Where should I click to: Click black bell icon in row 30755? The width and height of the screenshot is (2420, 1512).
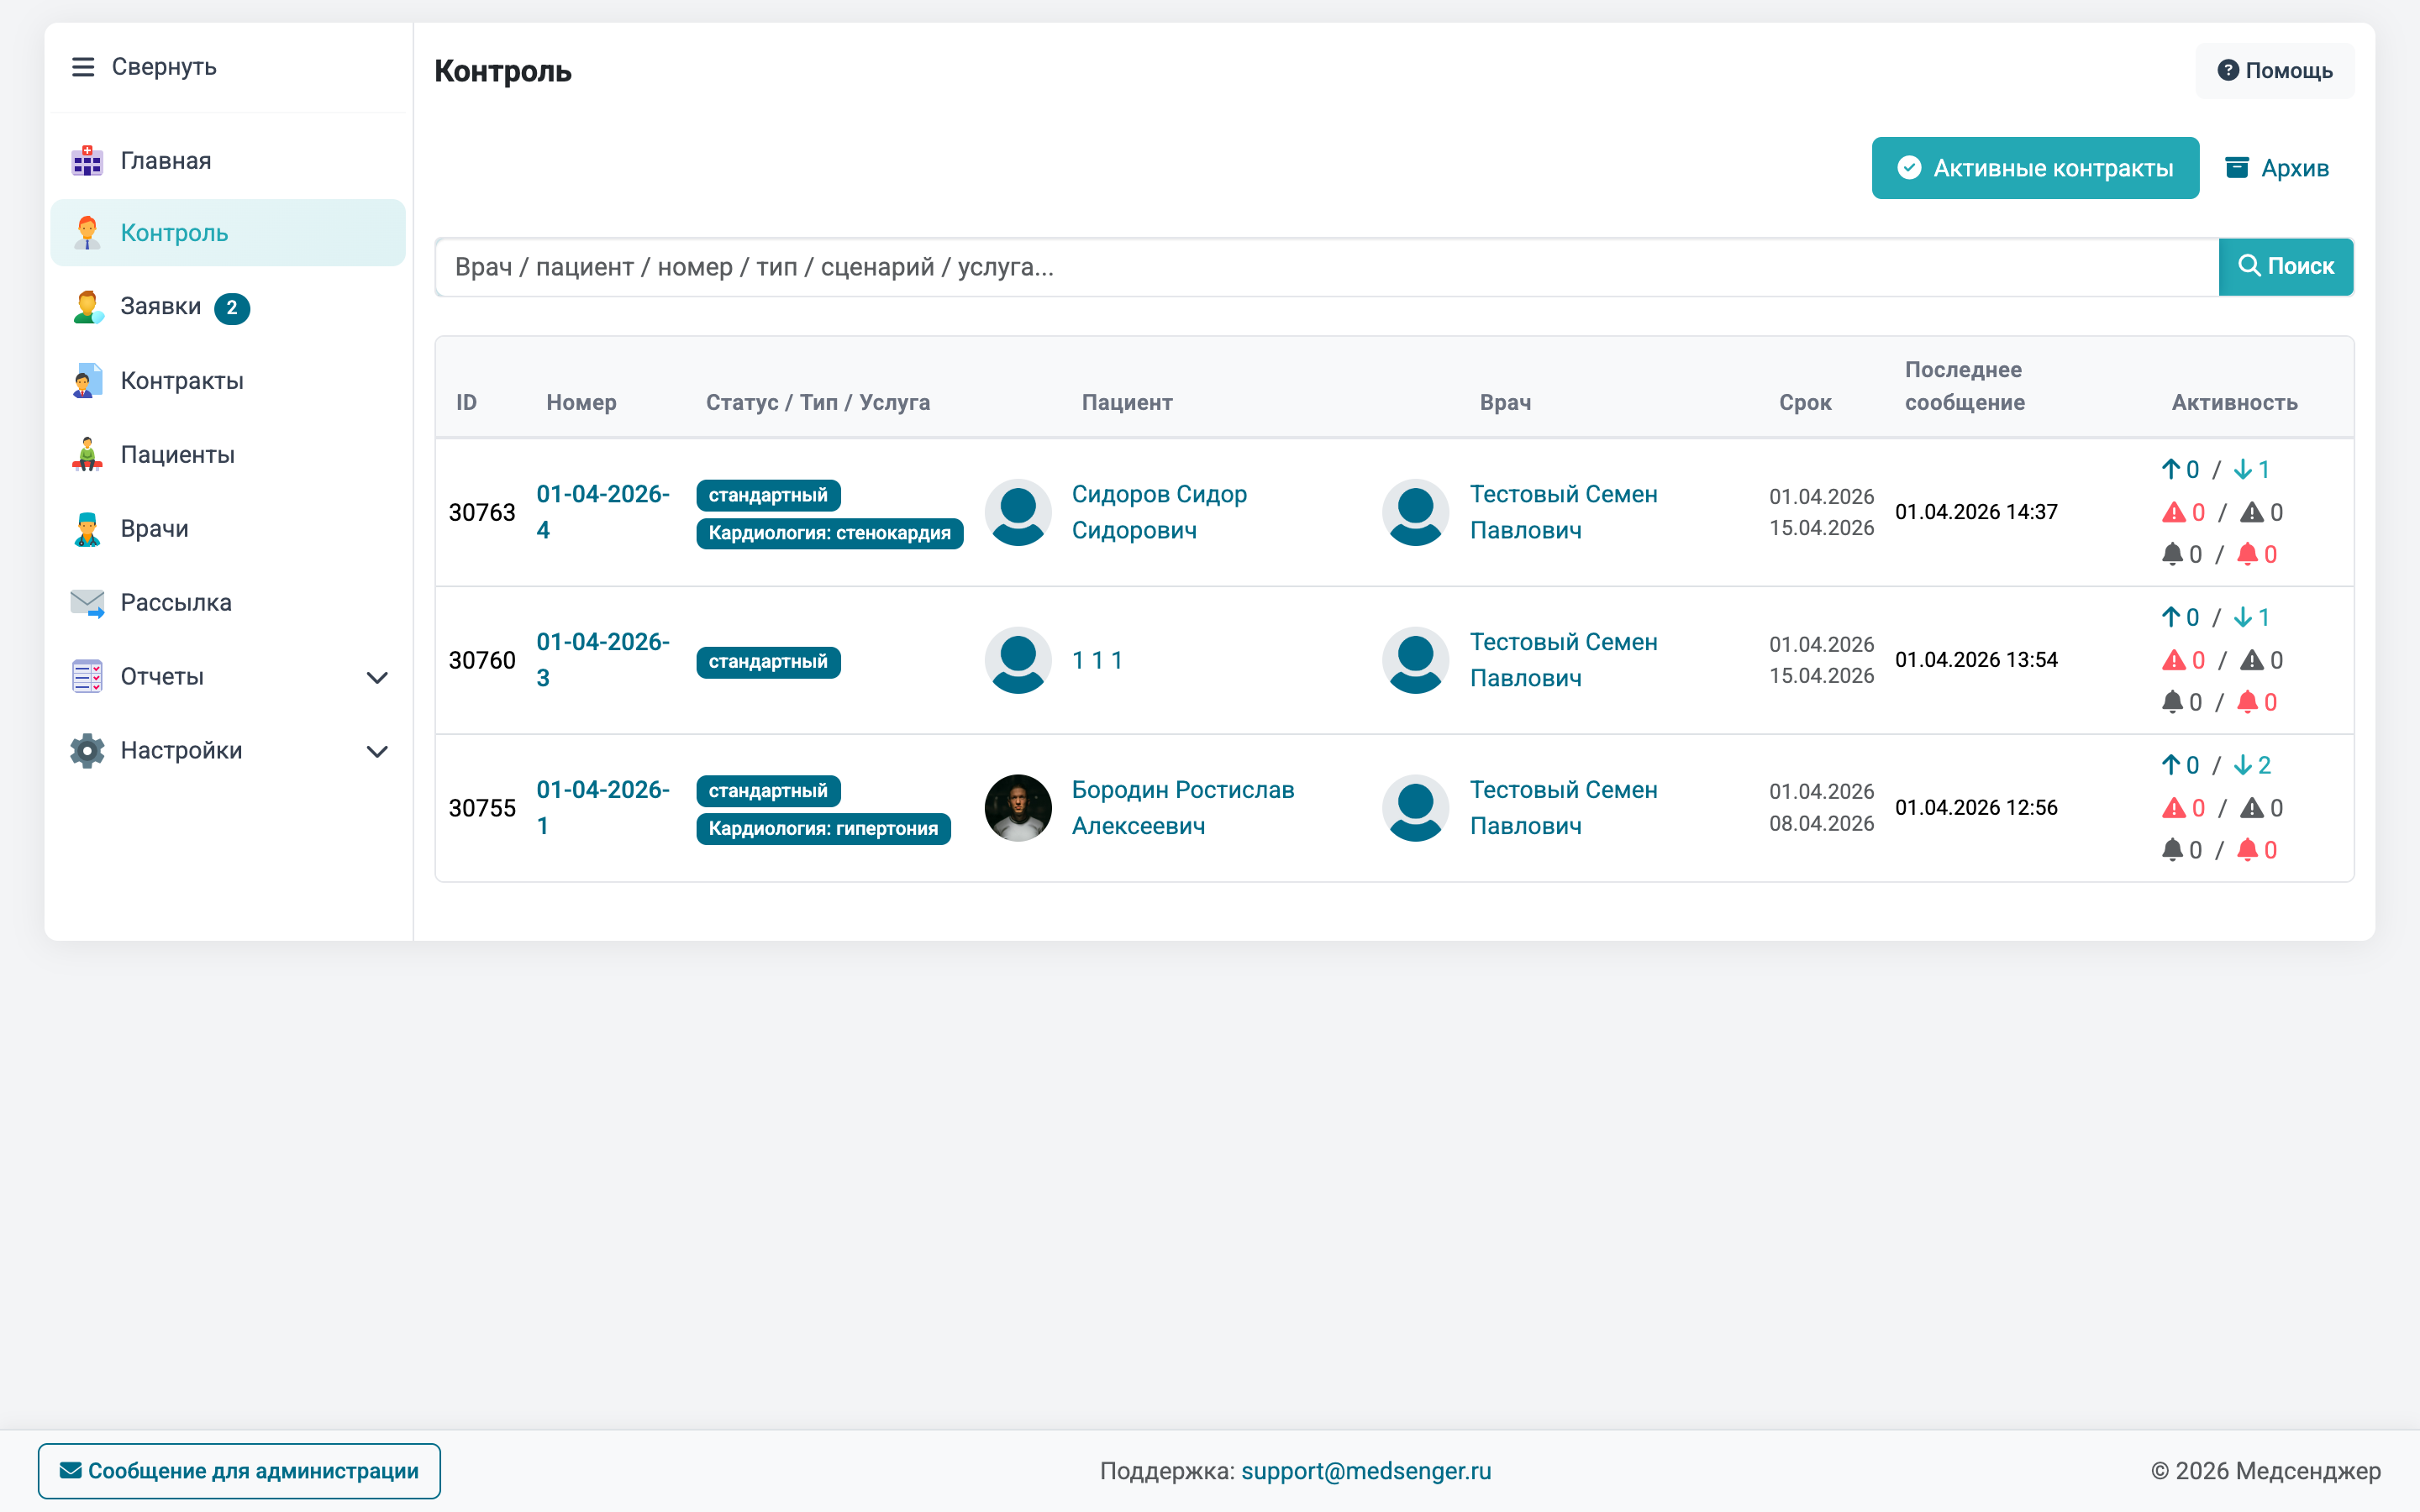click(x=2172, y=850)
